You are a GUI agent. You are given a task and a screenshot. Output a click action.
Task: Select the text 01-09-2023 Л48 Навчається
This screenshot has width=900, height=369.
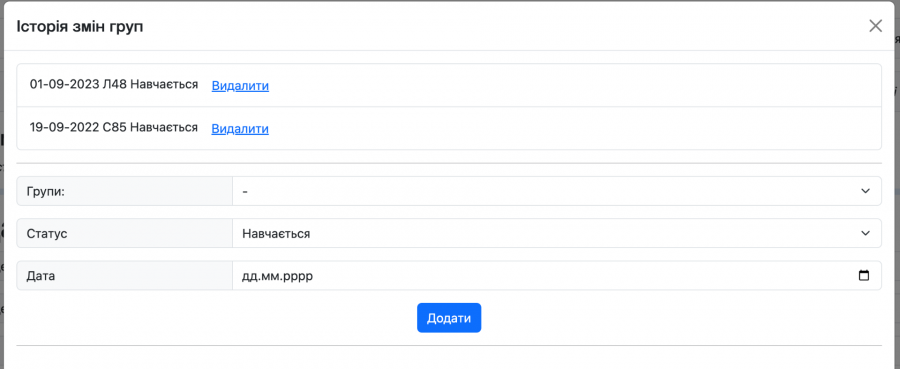(114, 85)
